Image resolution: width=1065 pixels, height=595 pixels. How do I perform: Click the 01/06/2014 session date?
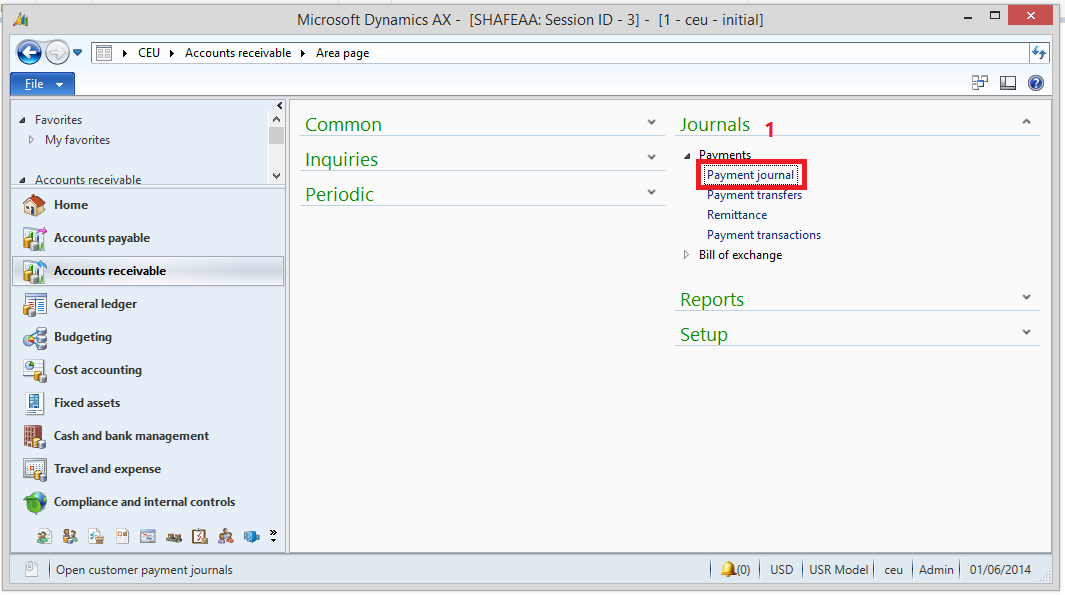[1000, 570]
